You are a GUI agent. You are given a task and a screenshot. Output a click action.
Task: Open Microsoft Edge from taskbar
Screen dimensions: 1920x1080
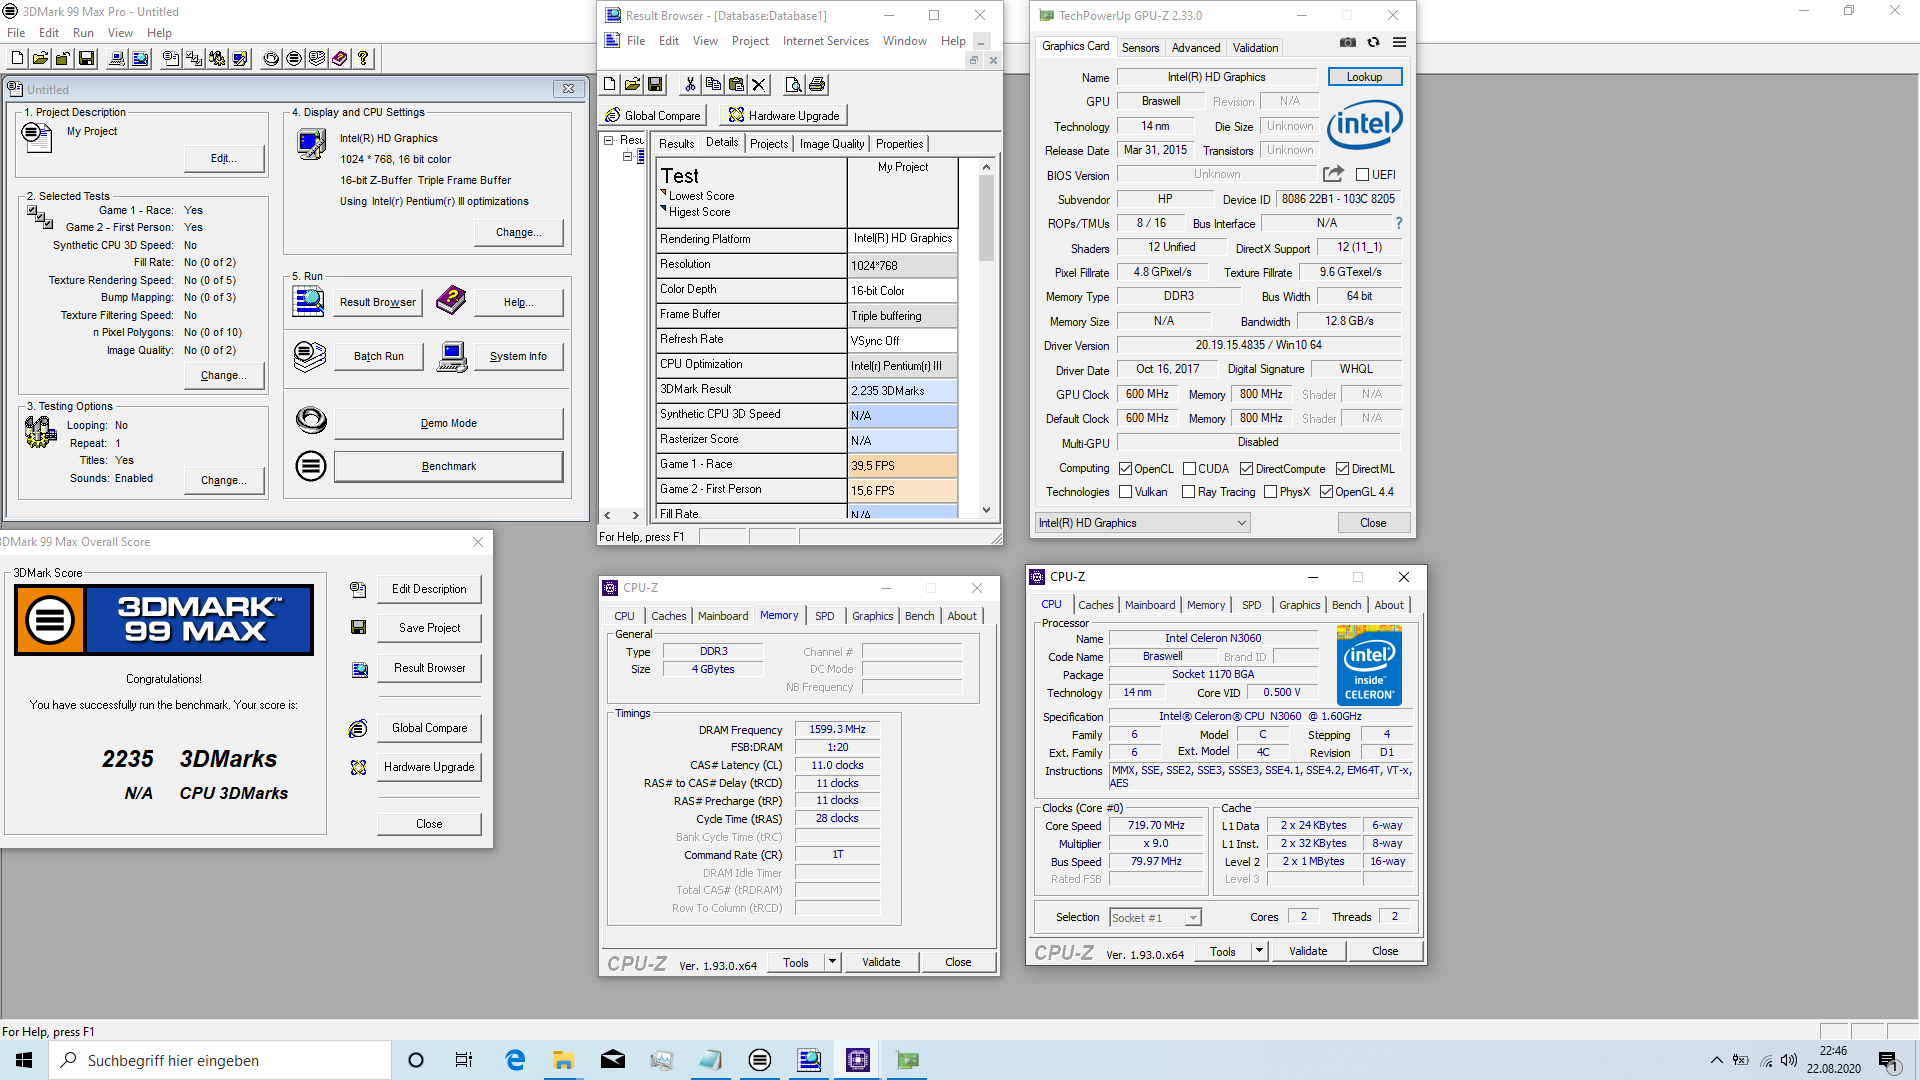[x=515, y=1060]
